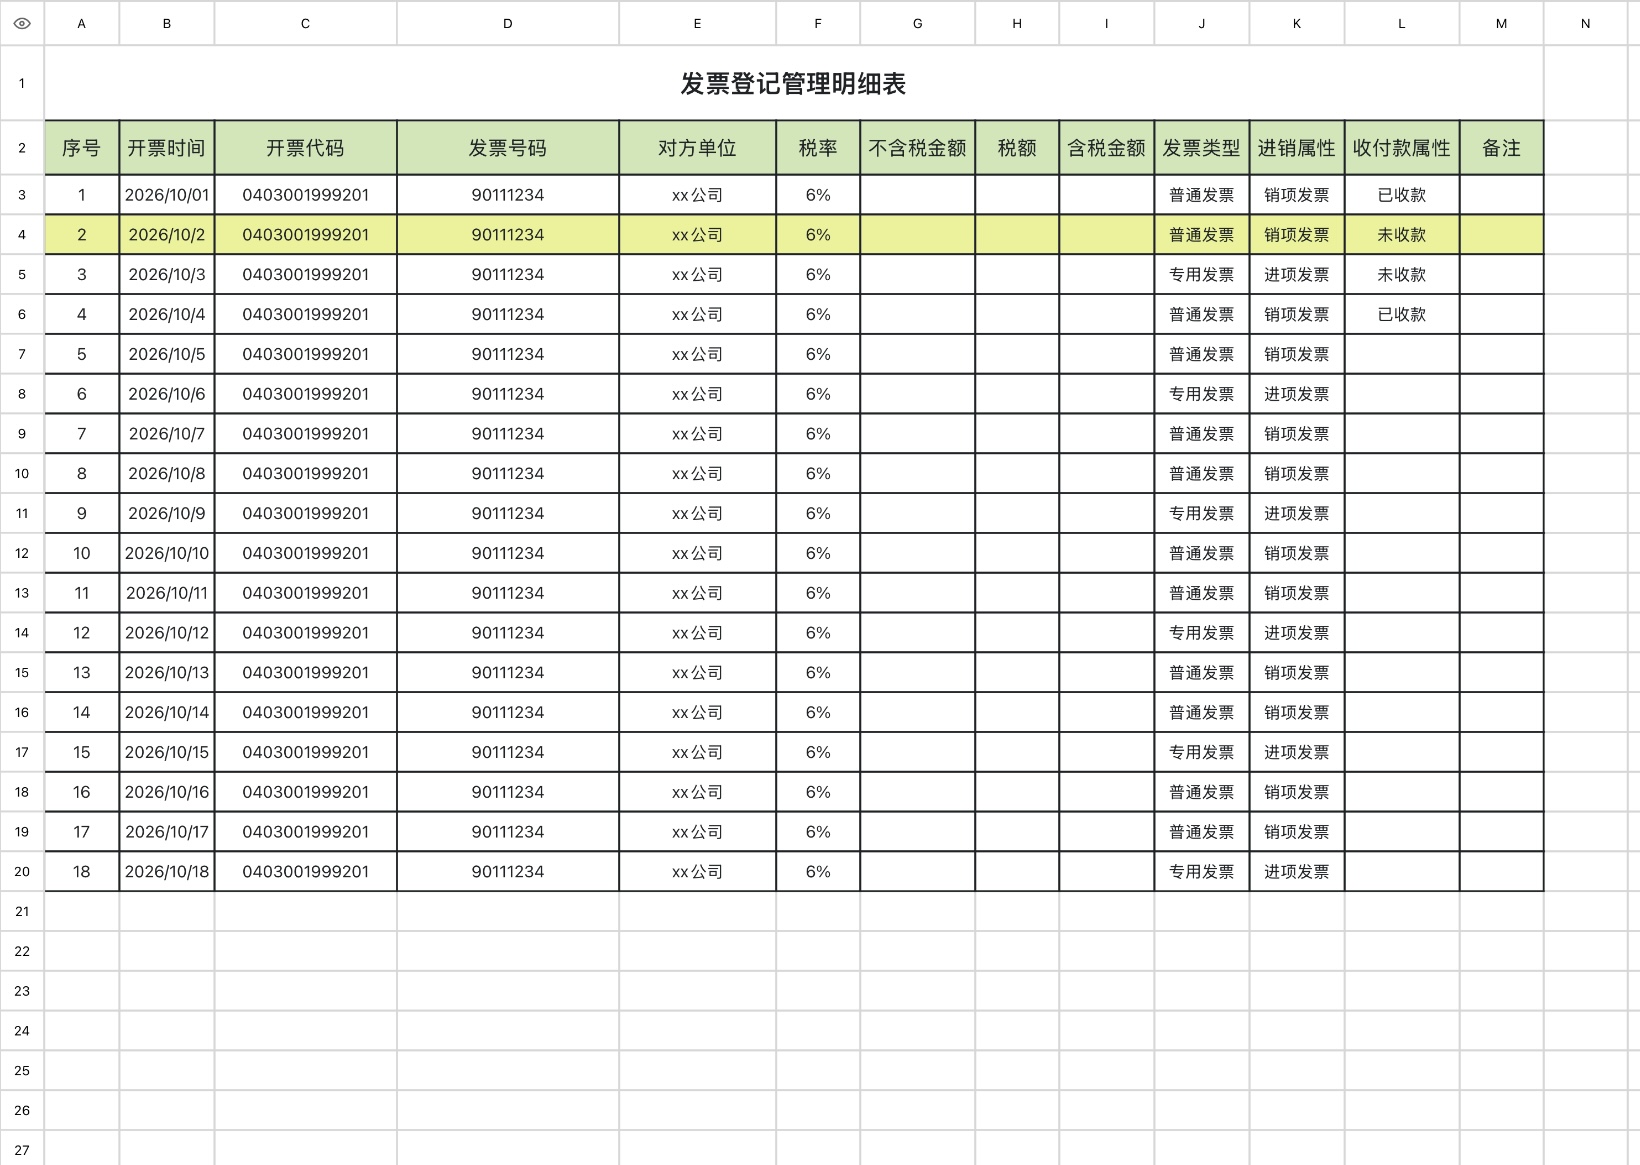
Task: Toggle the eye icon in the sheet corner
Action: 22,23
